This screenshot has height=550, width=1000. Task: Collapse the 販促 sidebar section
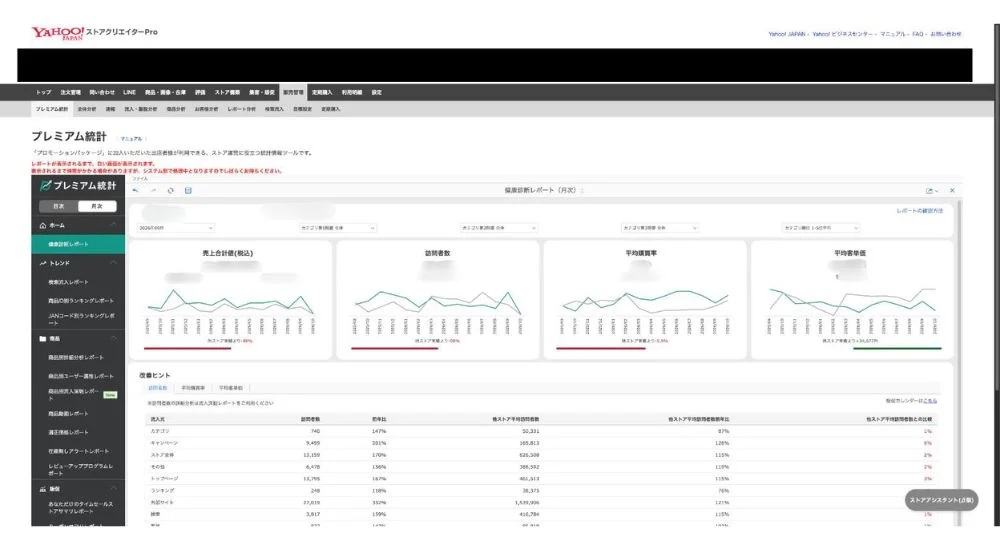[x=114, y=489]
